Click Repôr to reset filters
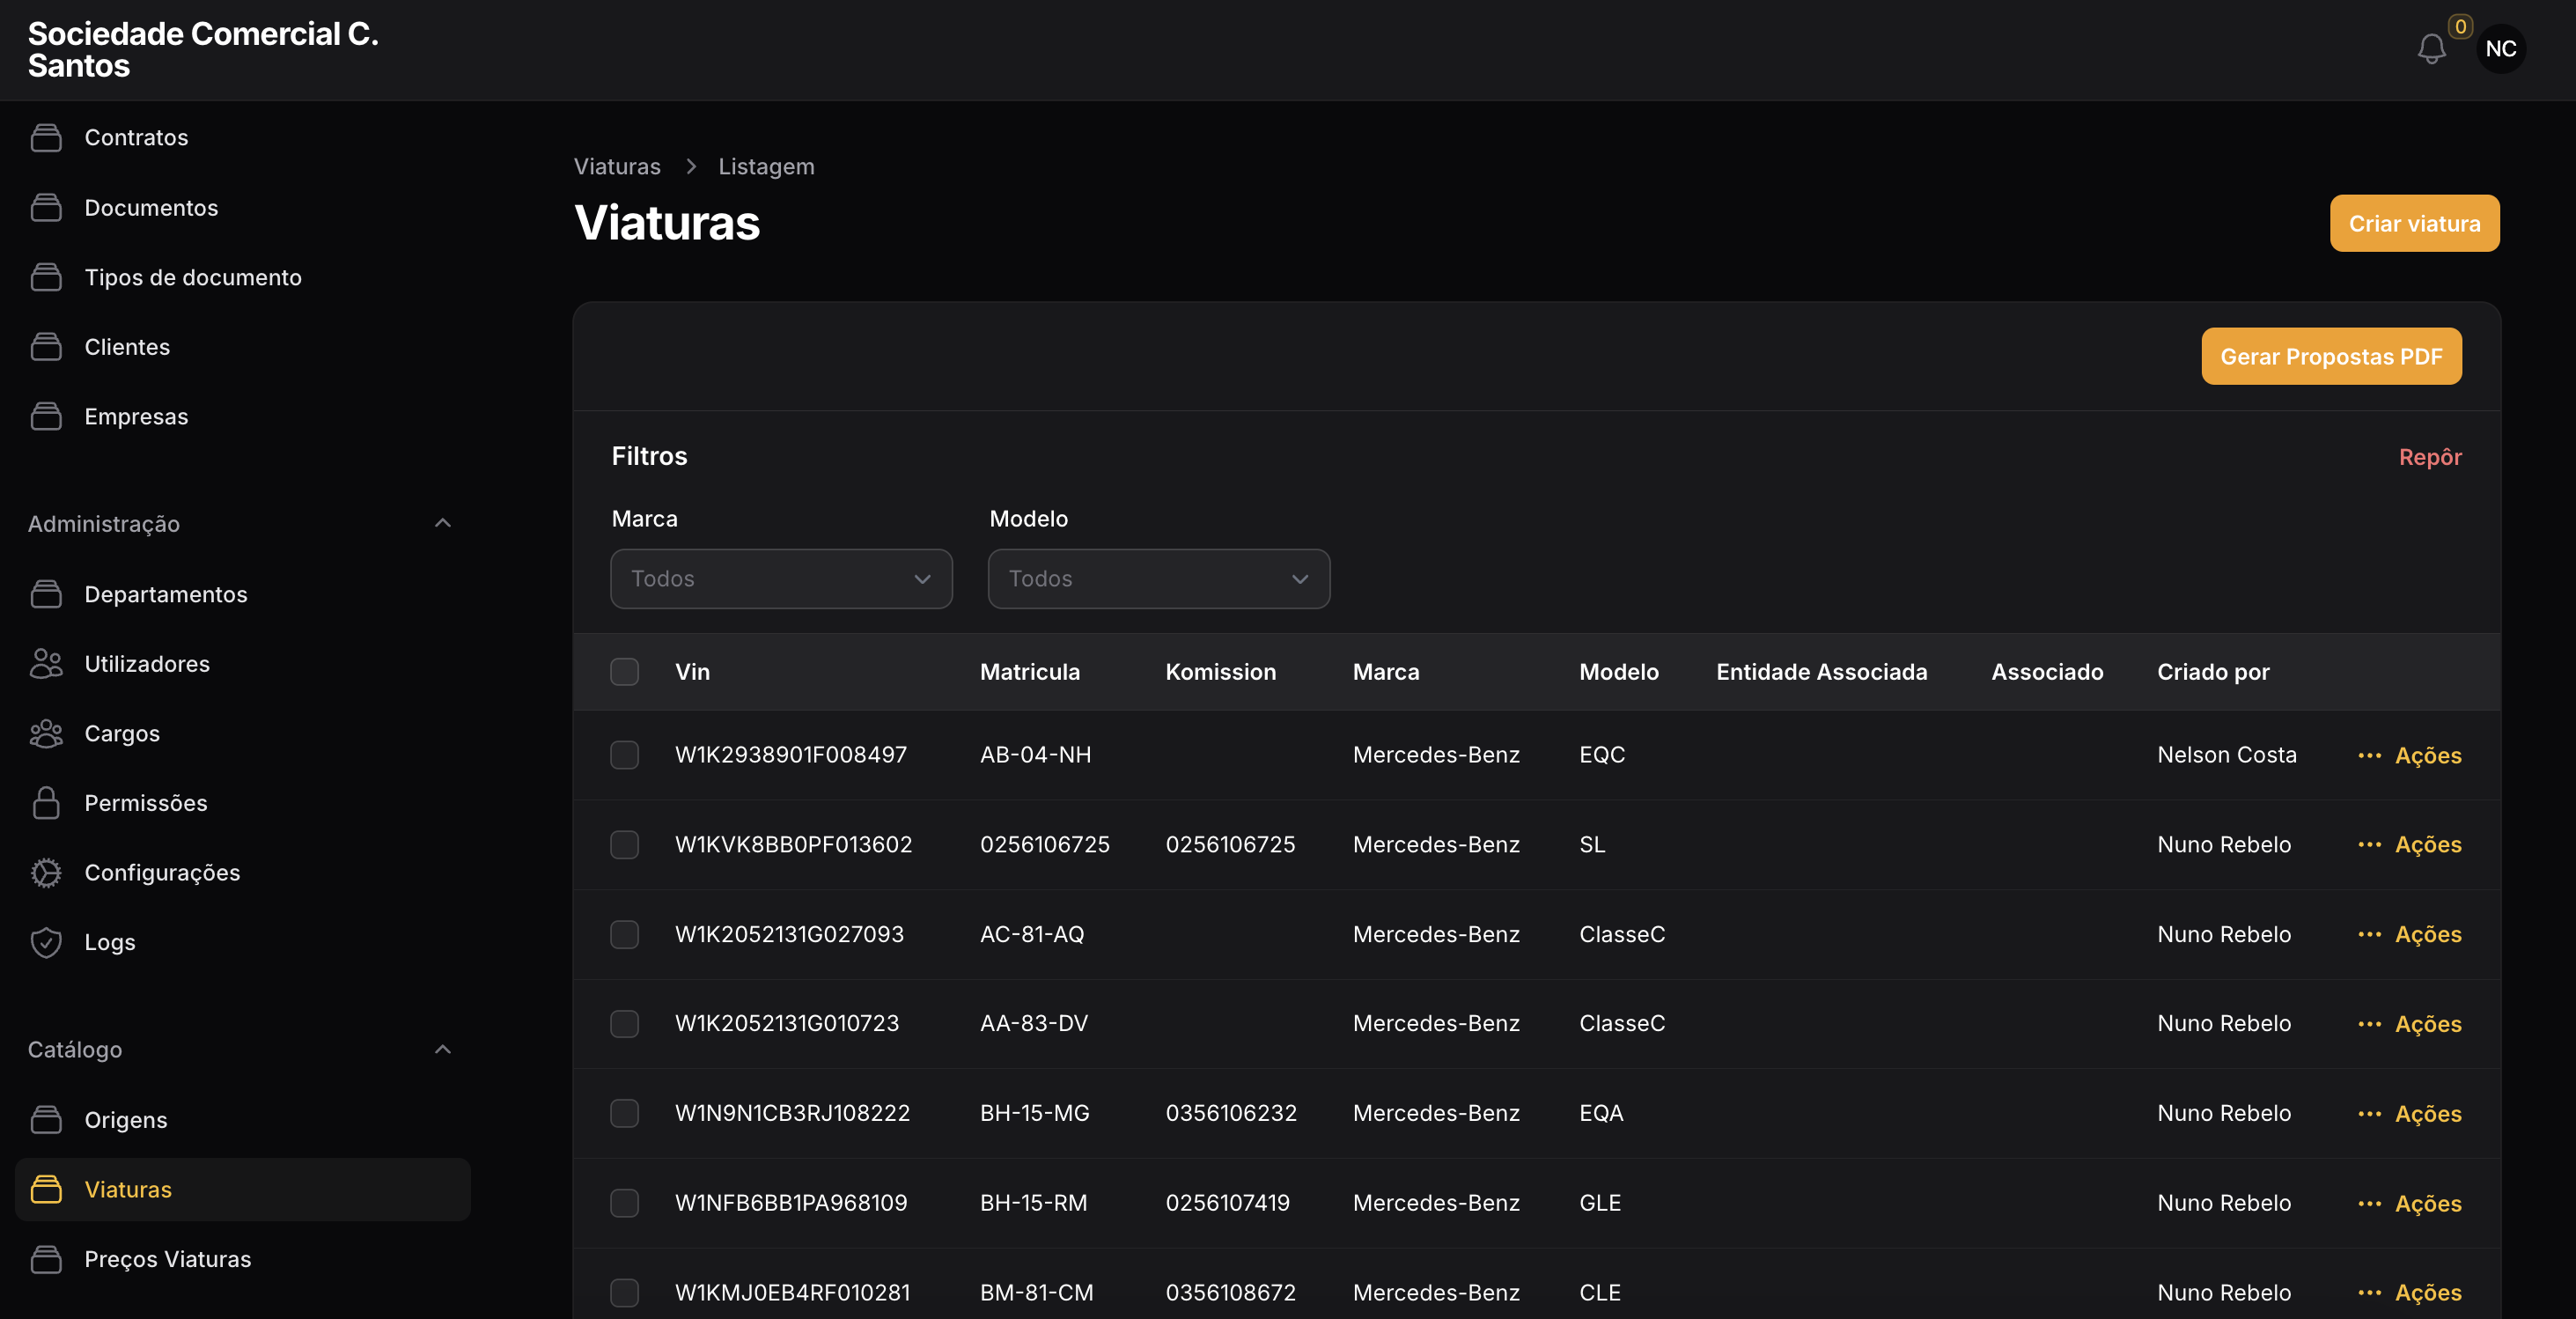This screenshot has width=2576, height=1319. click(x=2429, y=457)
